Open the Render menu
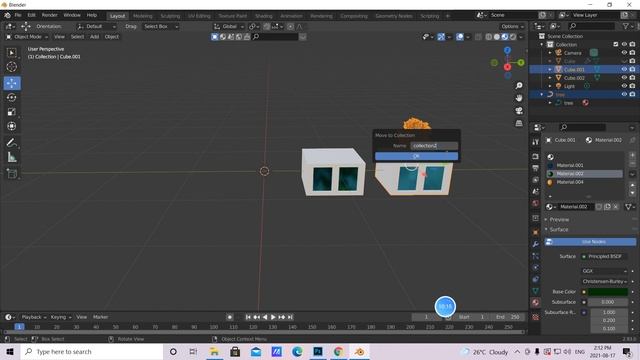The image size is (640, 360). coord(50,15)
